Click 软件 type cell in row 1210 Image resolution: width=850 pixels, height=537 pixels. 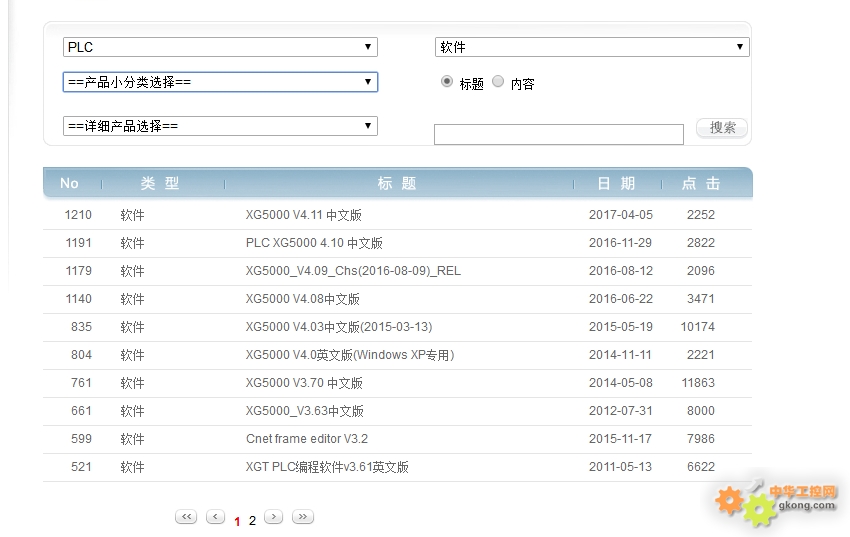[132, 215]
